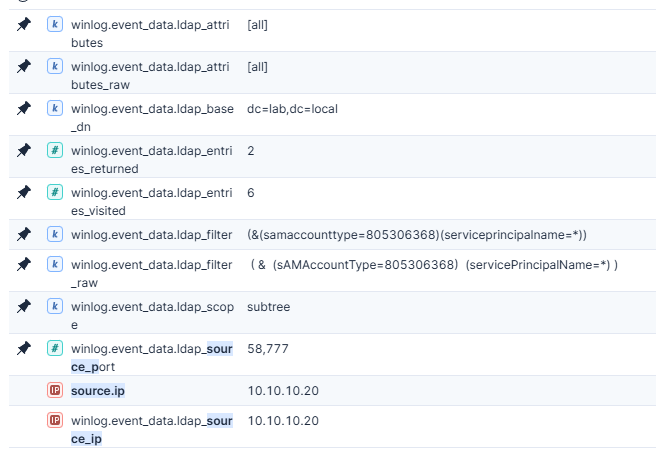Viewport: 656px width, 466px height.
Task: Unpin the ldap_attributes field row
Action: [x=24, y=24]
